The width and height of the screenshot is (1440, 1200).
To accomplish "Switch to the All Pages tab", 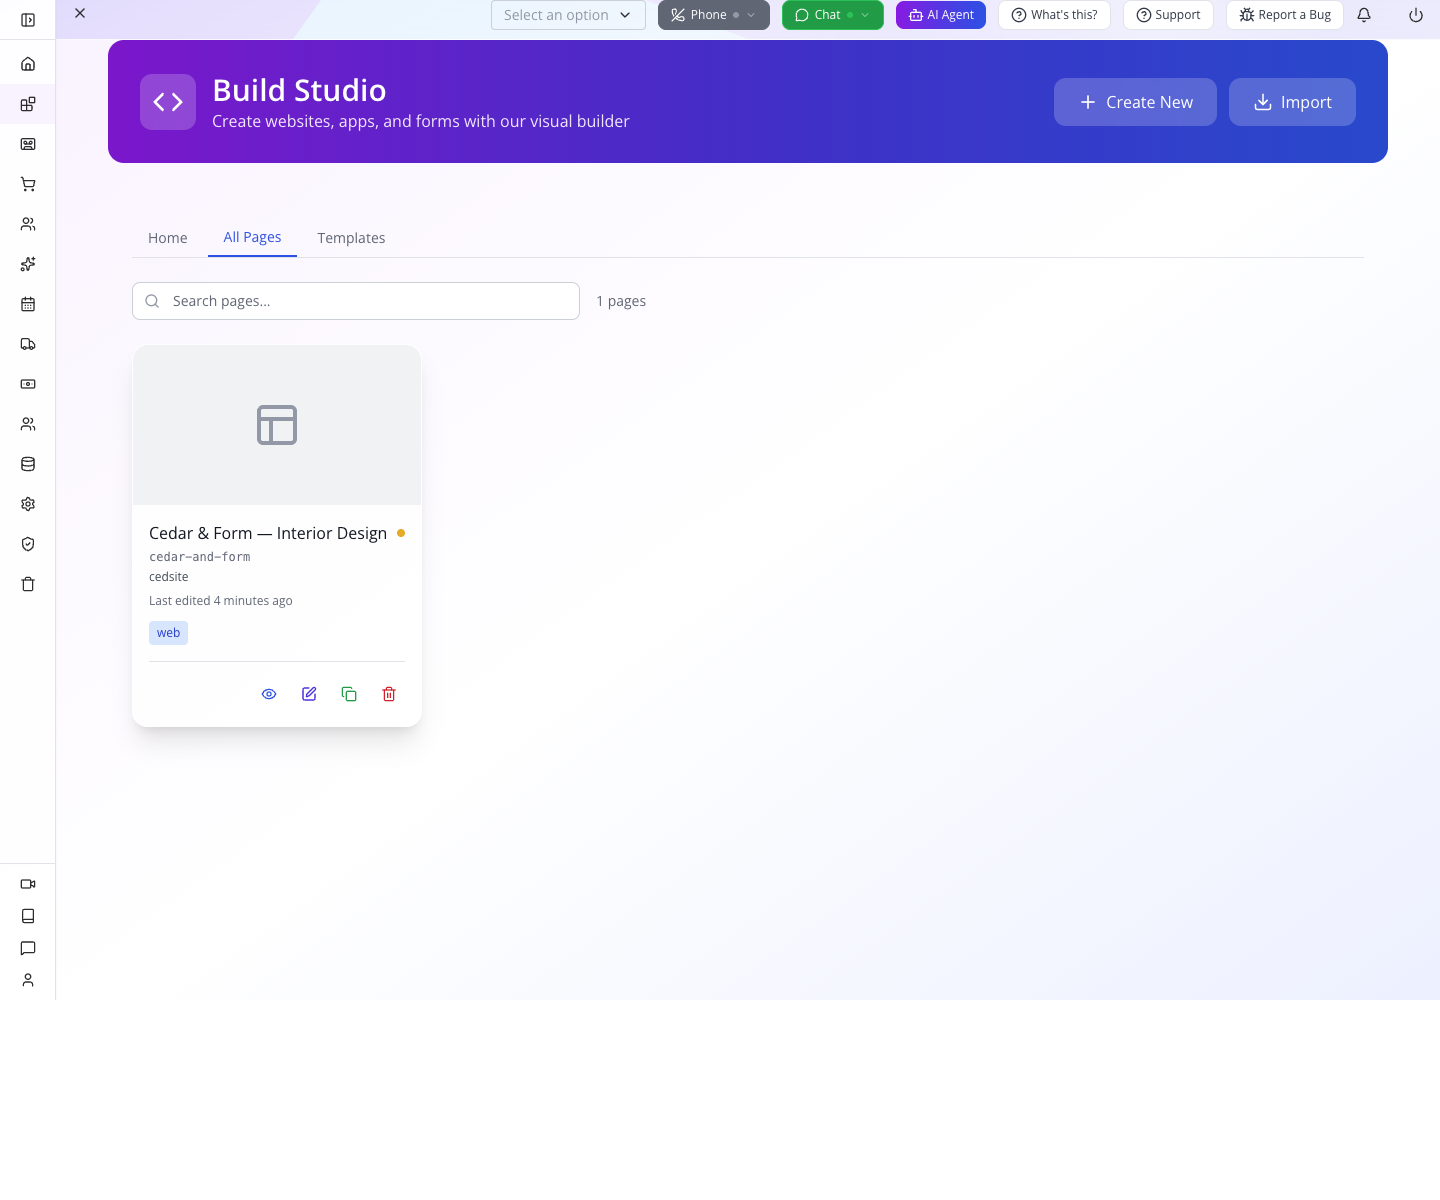I will [x=252, y=238].
